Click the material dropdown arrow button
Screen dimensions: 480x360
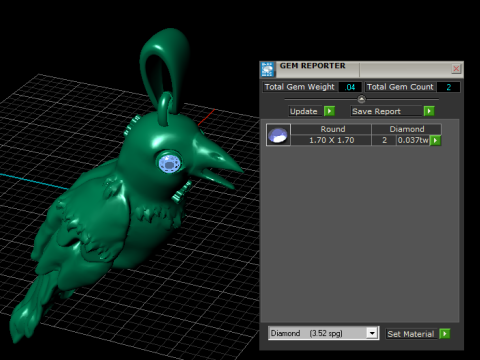point(372,333)
